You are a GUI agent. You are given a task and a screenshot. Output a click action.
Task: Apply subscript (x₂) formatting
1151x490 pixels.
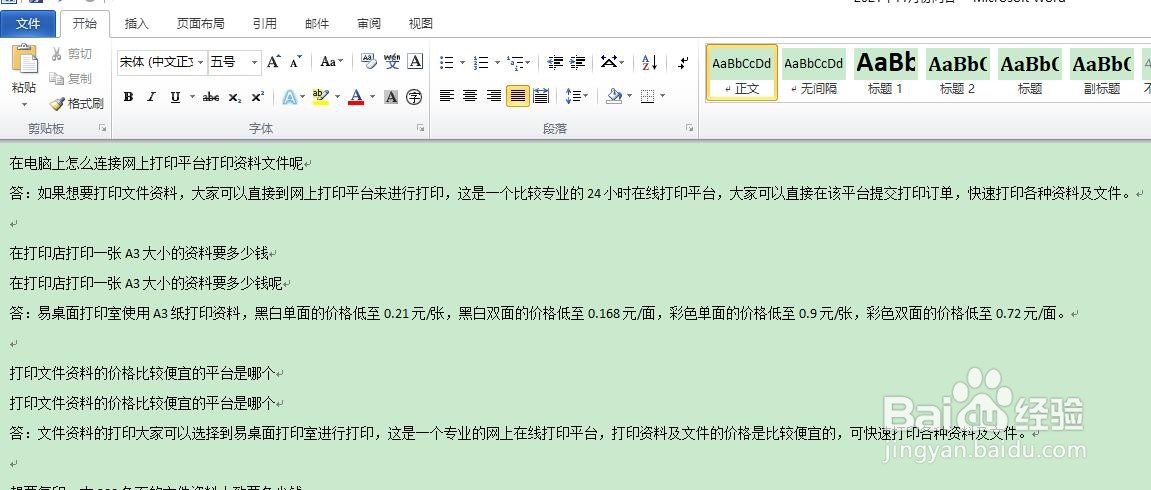click(234, 97)
